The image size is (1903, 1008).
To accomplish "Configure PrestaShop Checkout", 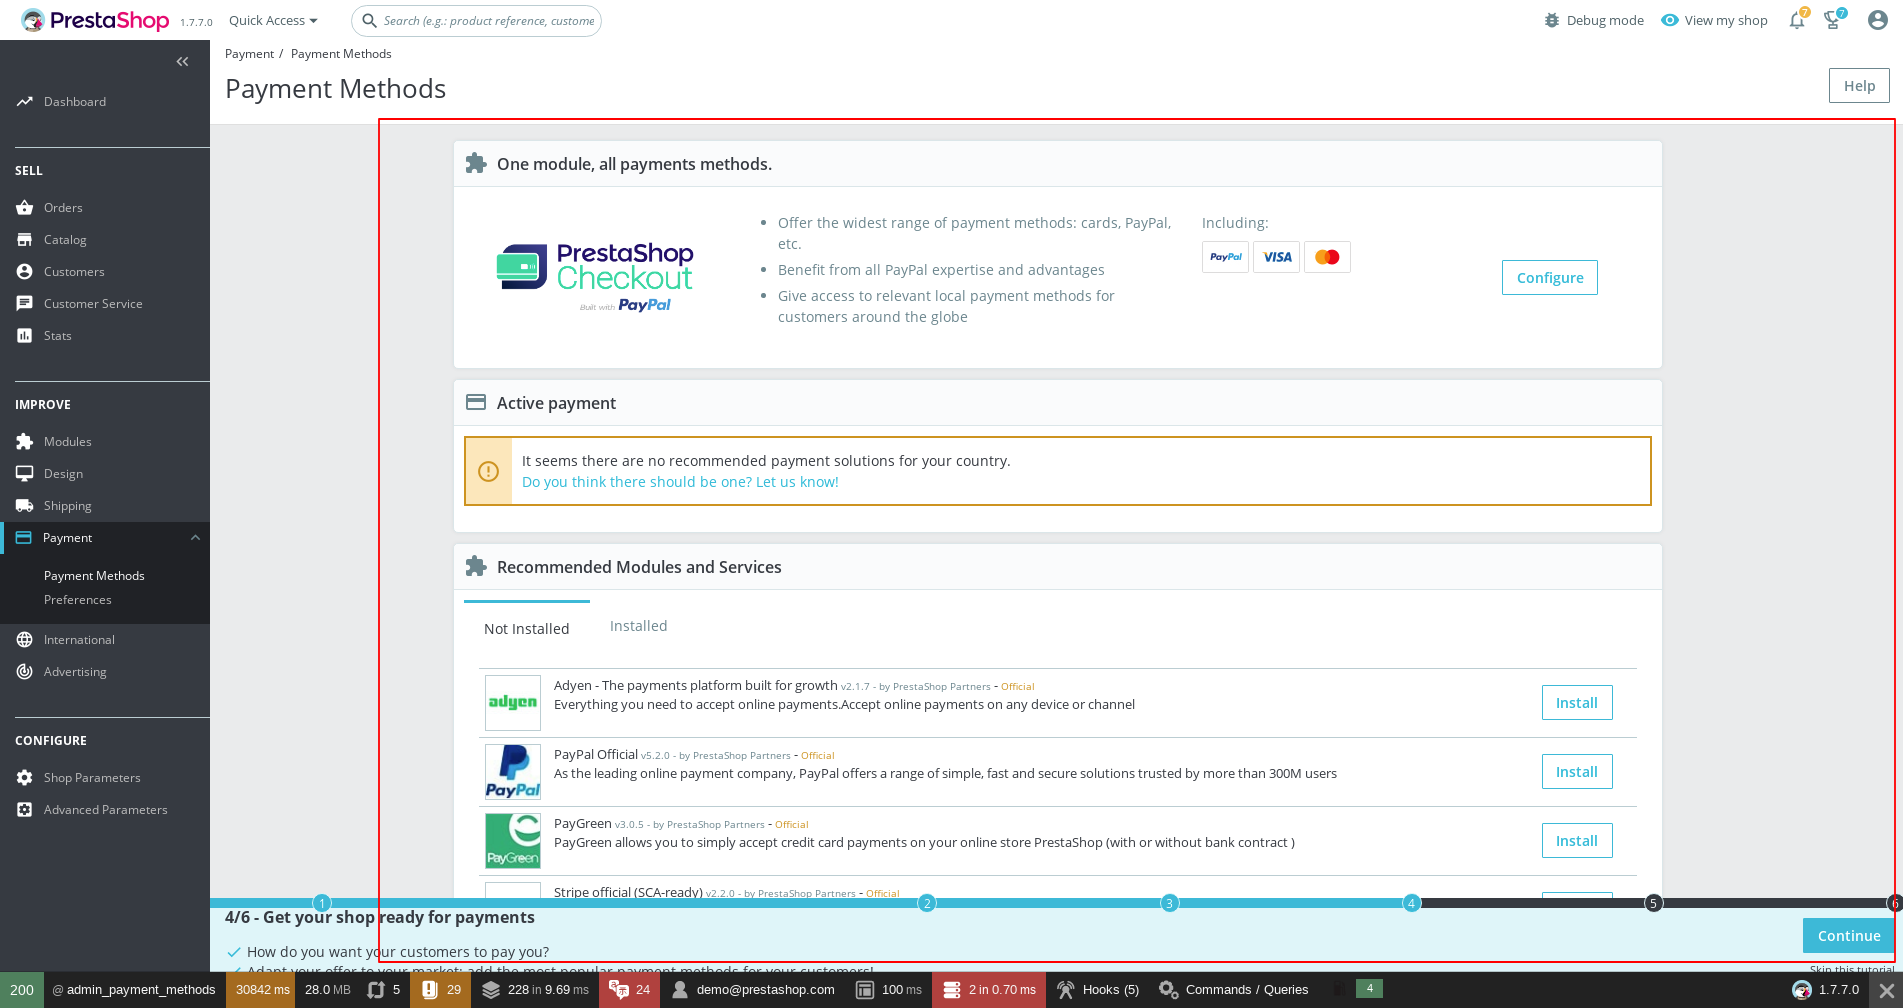I will point(1549,277).
